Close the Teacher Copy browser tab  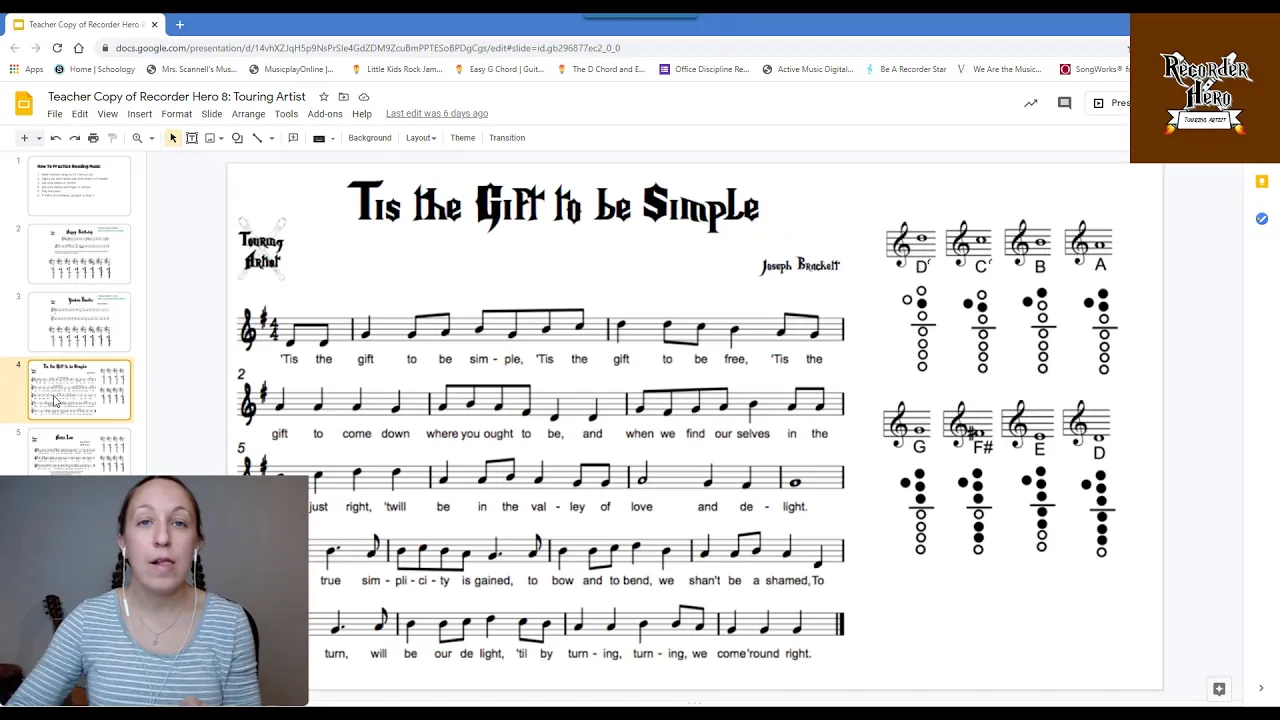pyautogui.click(x=154, y=24)
